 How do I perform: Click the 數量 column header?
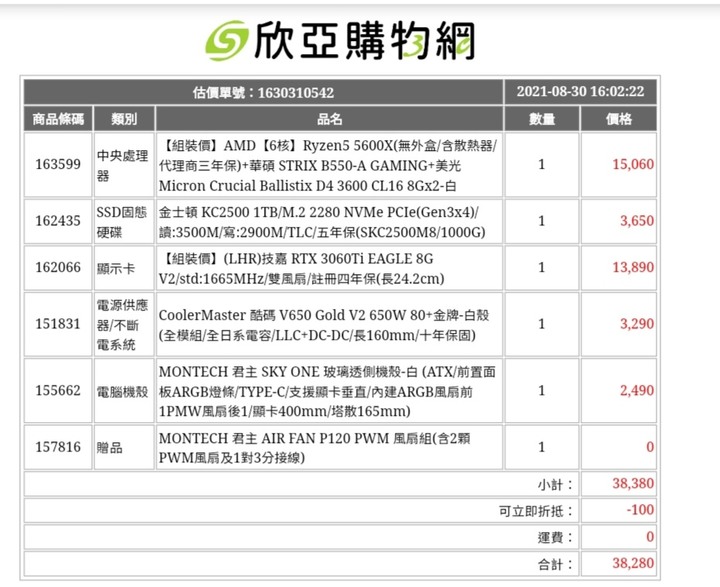tap(542, 119)
